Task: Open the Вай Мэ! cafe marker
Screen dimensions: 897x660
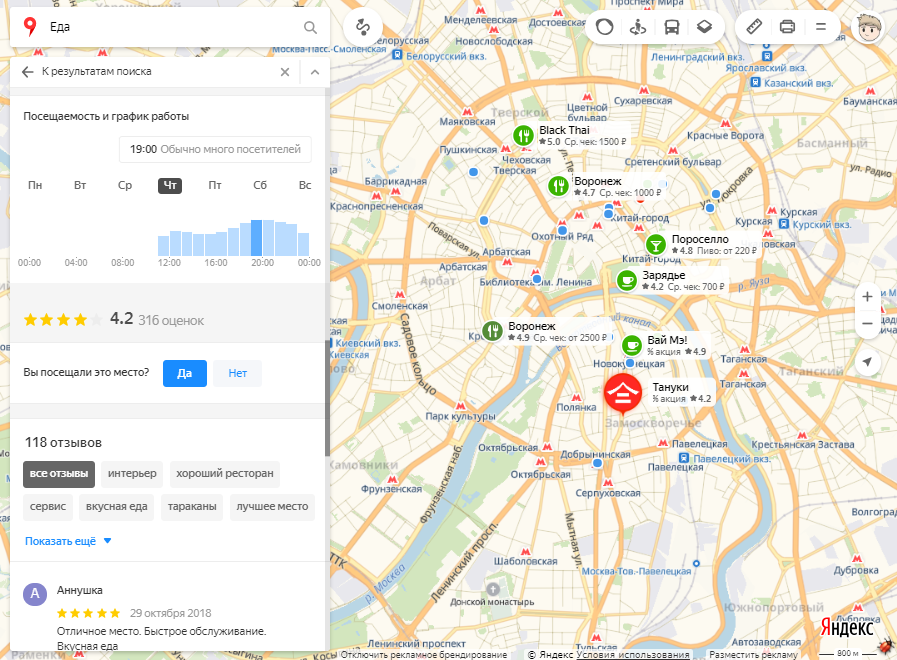Action: coord(632,345)
